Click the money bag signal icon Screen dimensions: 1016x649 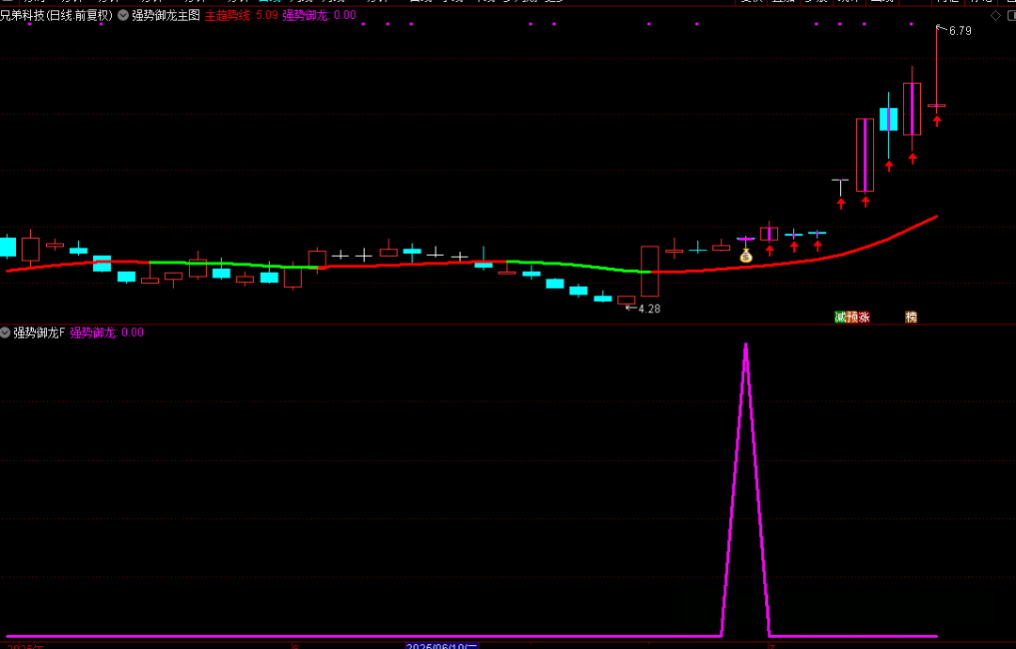pos(745,256)
